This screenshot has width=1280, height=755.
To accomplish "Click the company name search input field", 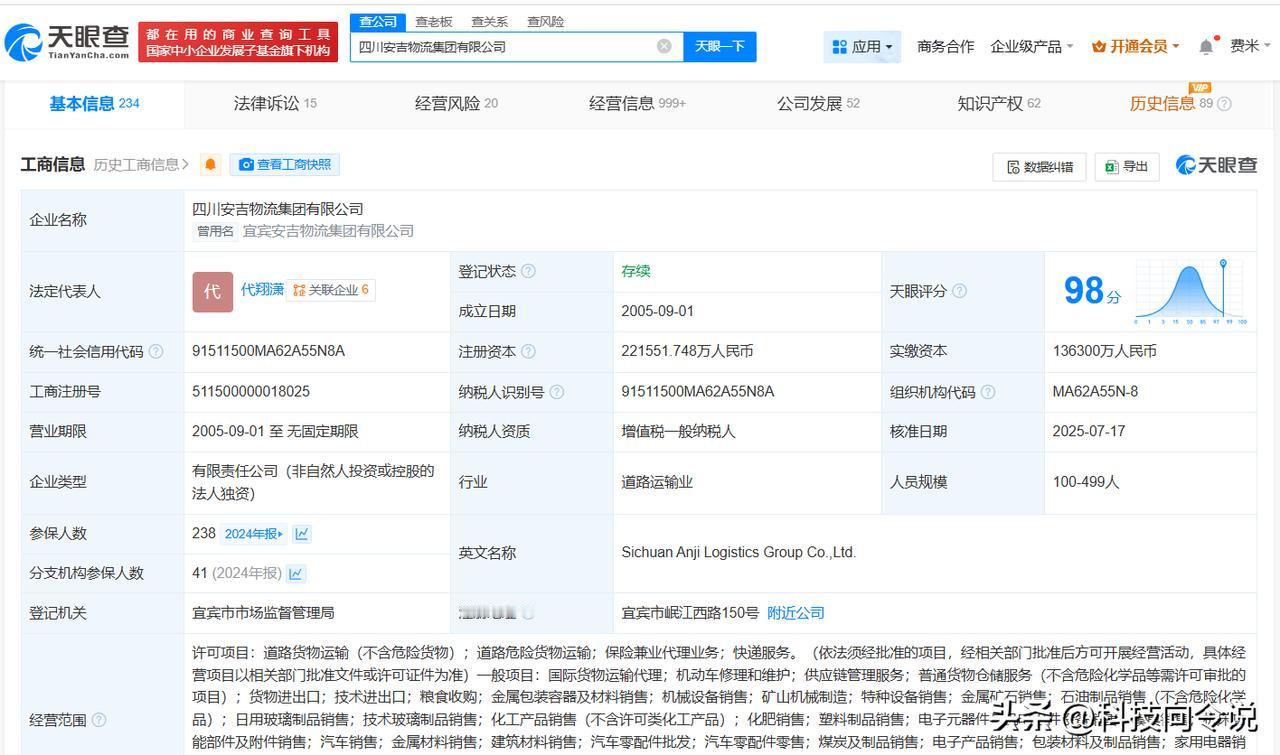I will tap(505, 46).
